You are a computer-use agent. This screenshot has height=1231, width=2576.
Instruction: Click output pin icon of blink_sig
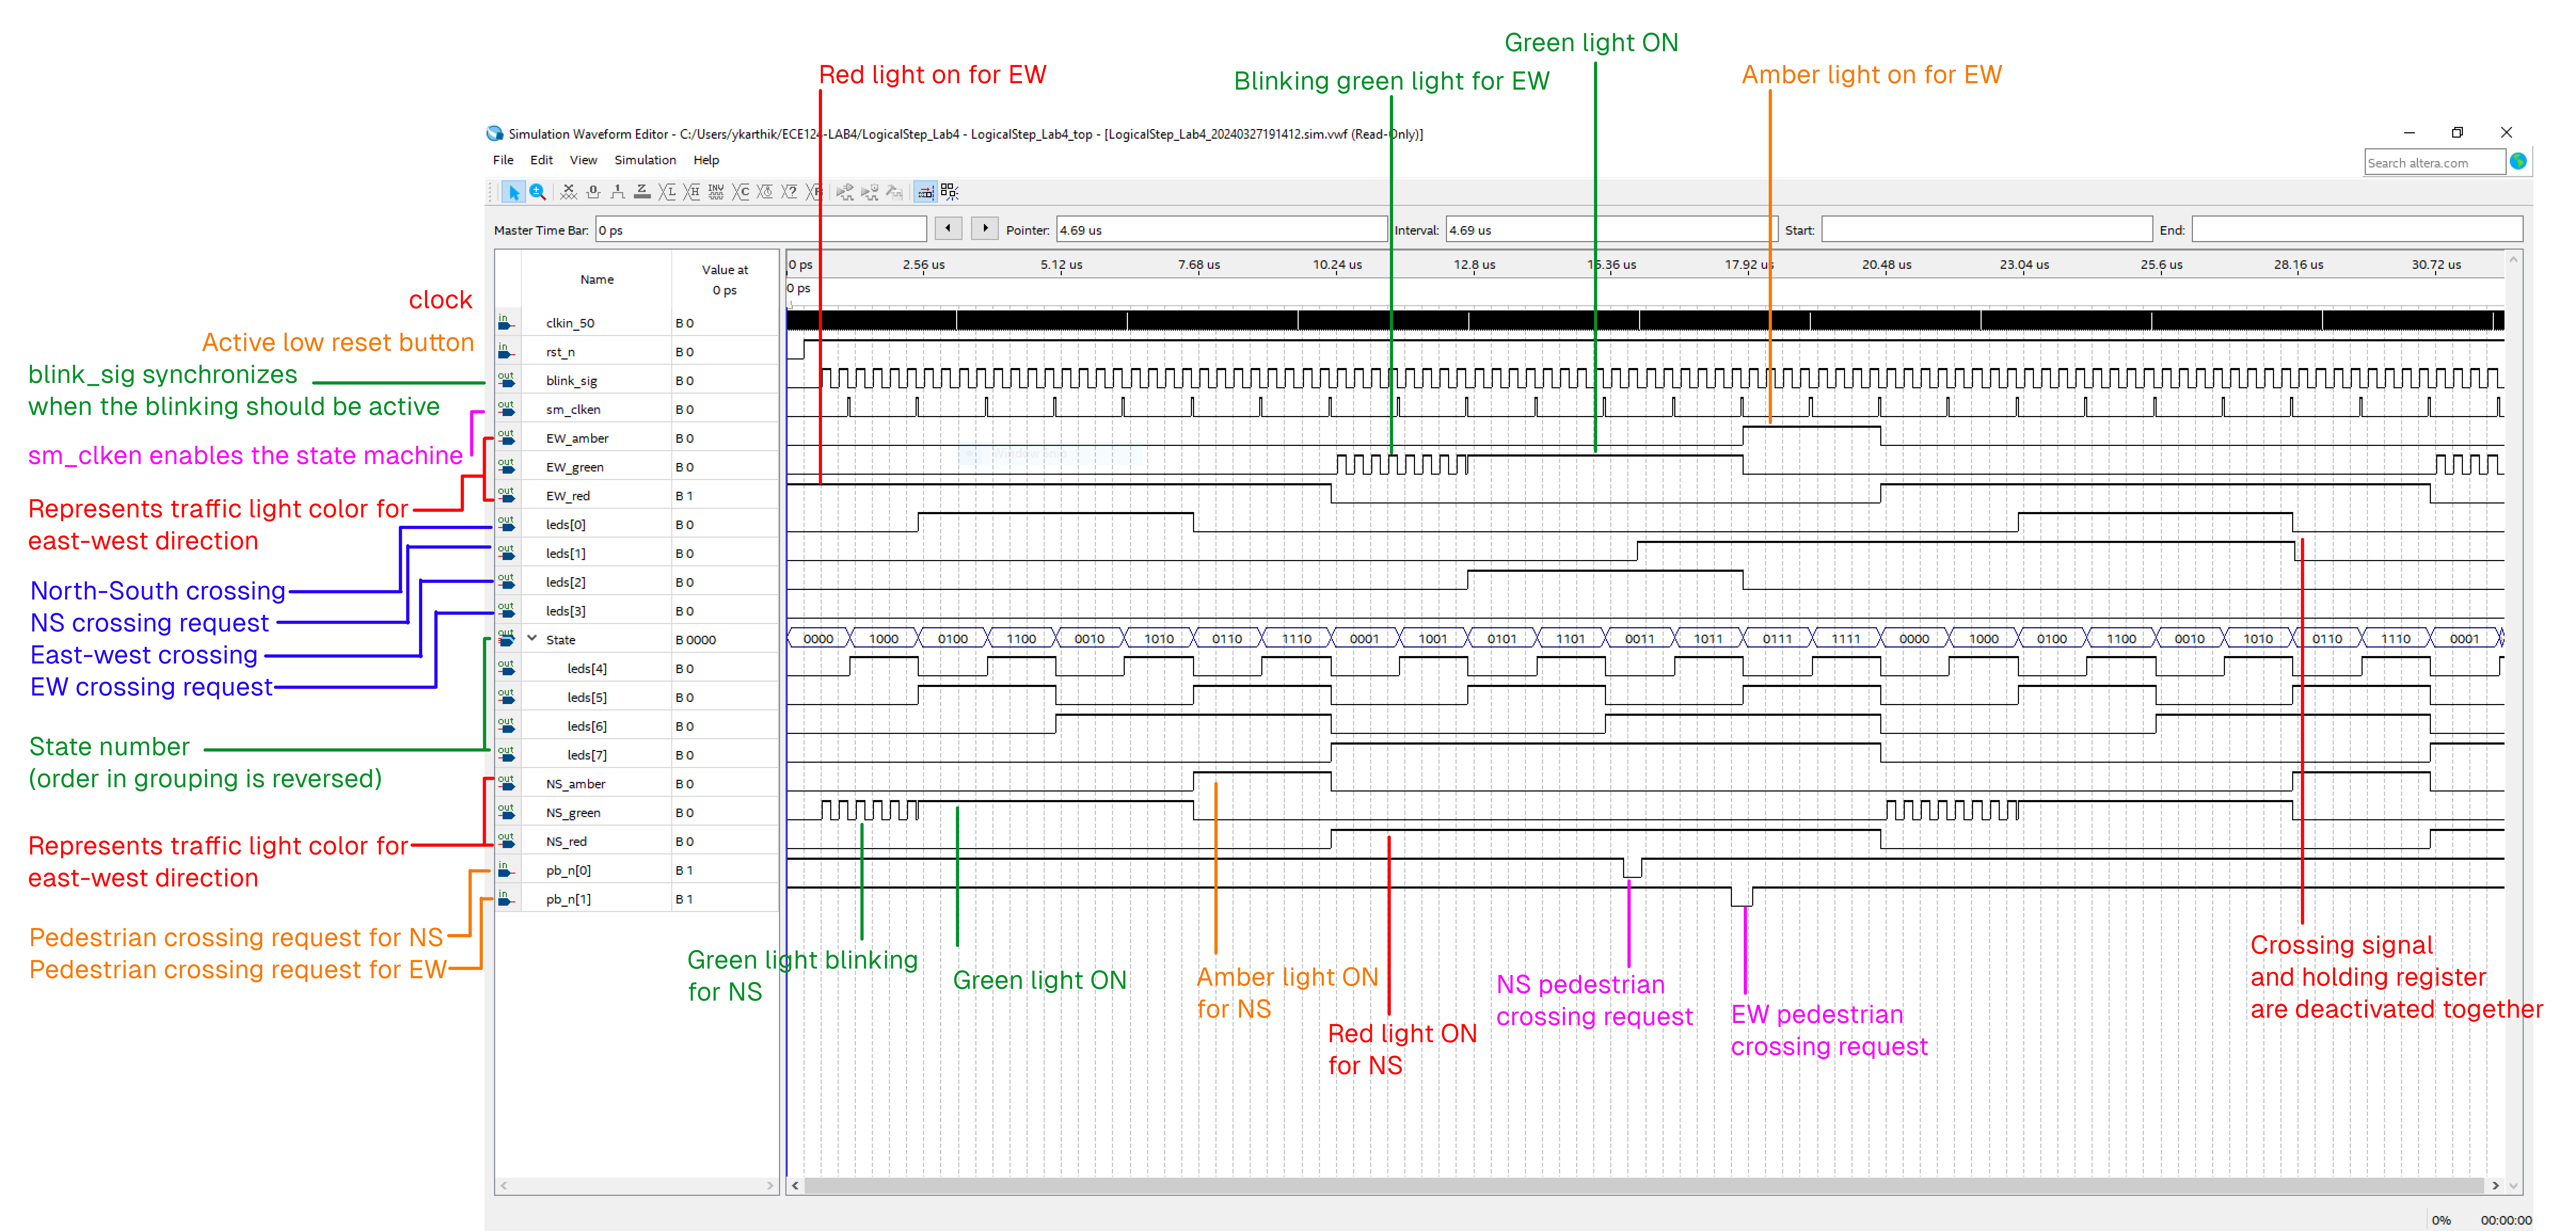506,380
